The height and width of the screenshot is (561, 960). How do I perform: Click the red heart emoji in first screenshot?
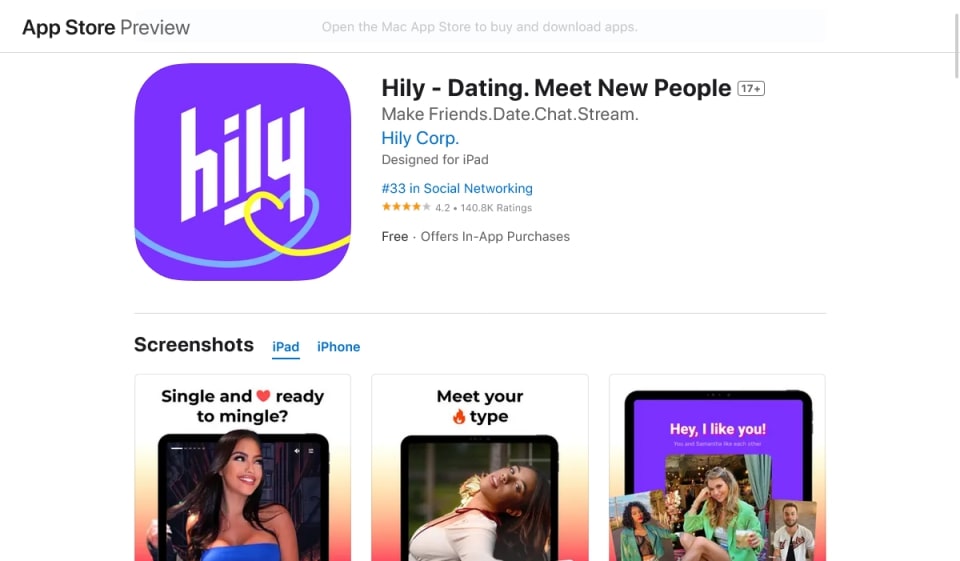pos(263,396)
